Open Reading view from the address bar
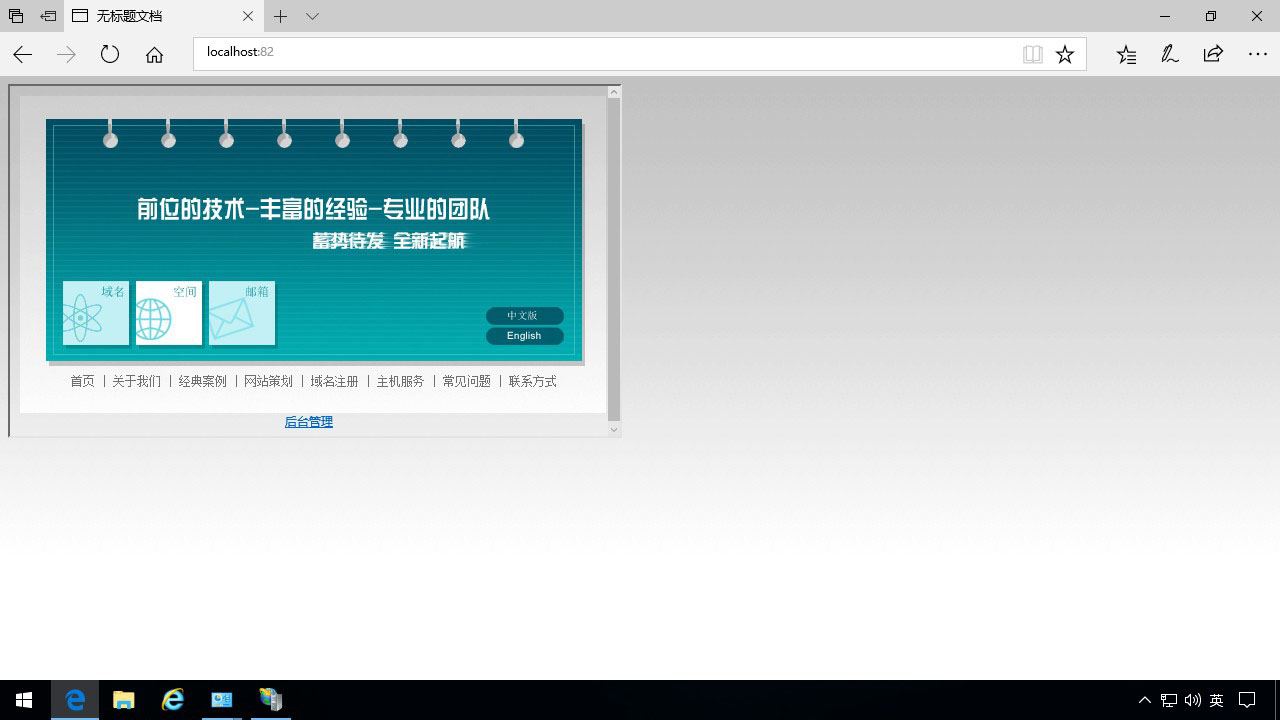This screenshot has height=720, width=1280. click(x=1033, y=55)
